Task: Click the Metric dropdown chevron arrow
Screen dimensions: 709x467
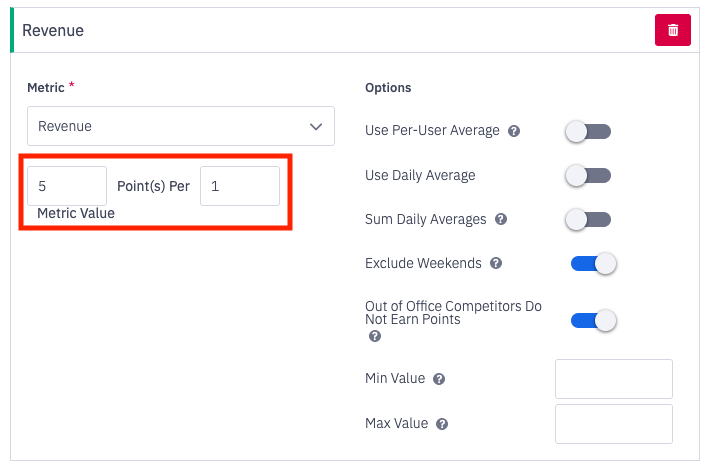Action: [x=316, y=127]
